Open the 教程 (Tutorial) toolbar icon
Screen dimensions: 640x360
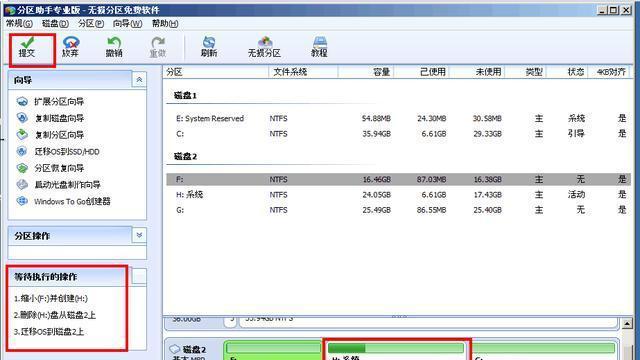click(x=319, y=47)
